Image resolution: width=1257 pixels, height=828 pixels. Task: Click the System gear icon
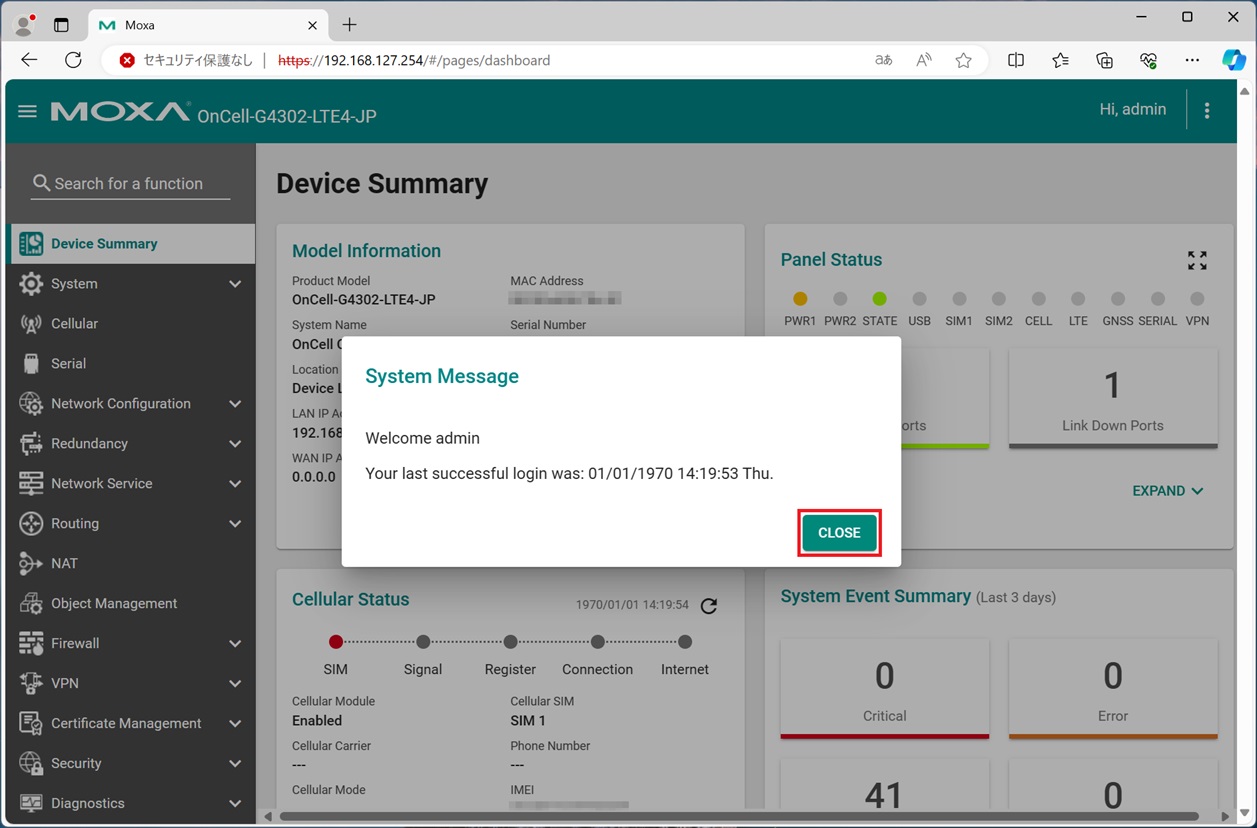click(31, 284)
